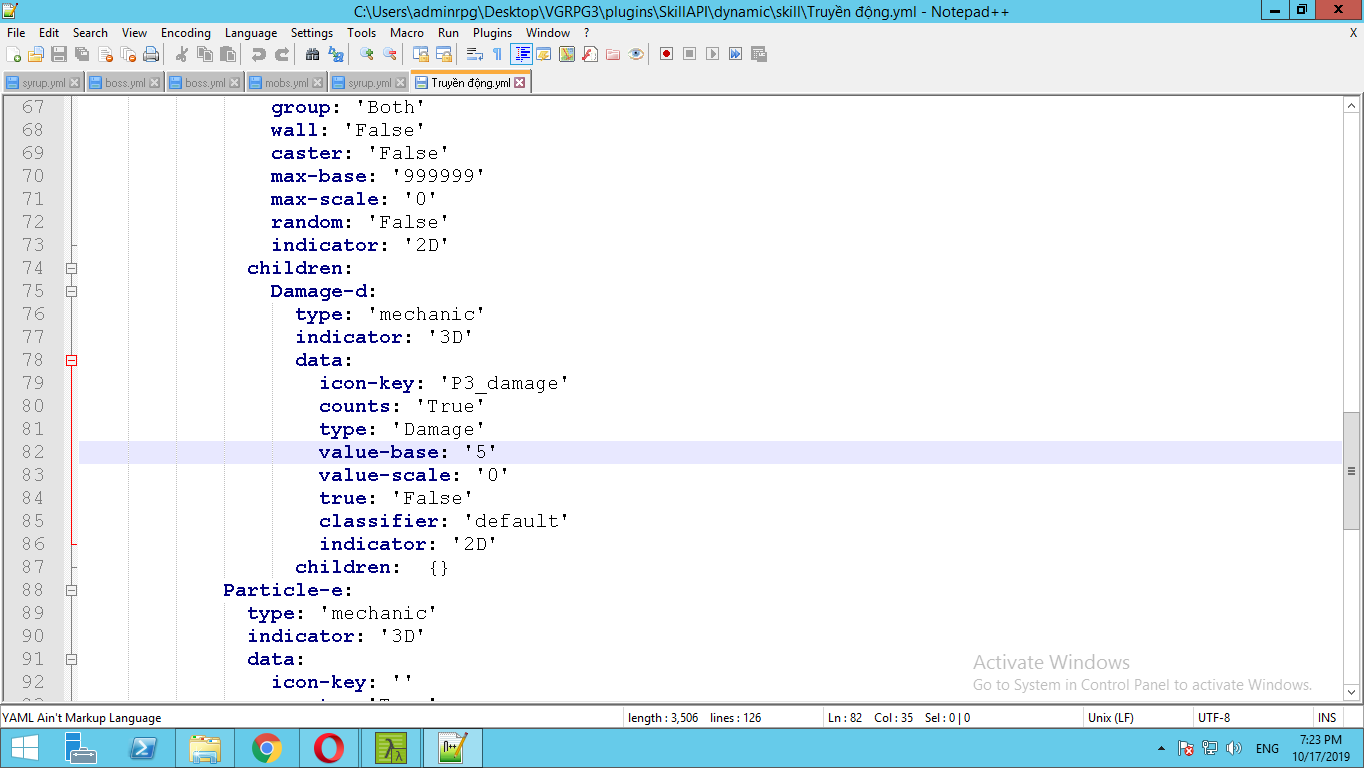Click the Print icon in toolbar
The width and height of the screenshot is (1364, 768).
coord(151,54)
